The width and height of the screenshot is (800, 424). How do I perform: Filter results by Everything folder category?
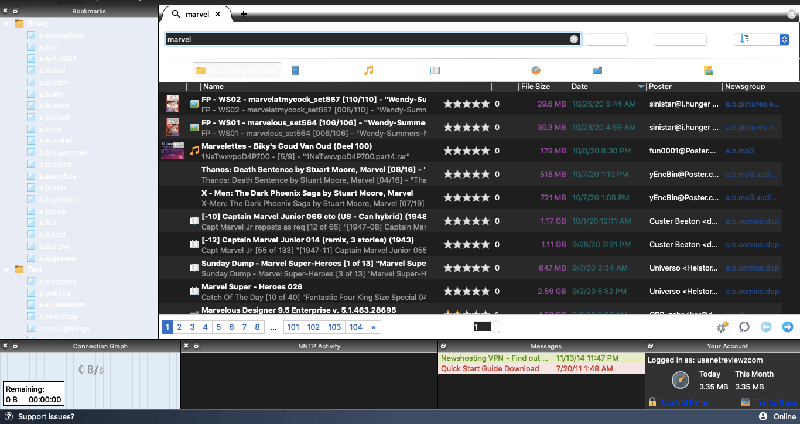pos(237,70)
